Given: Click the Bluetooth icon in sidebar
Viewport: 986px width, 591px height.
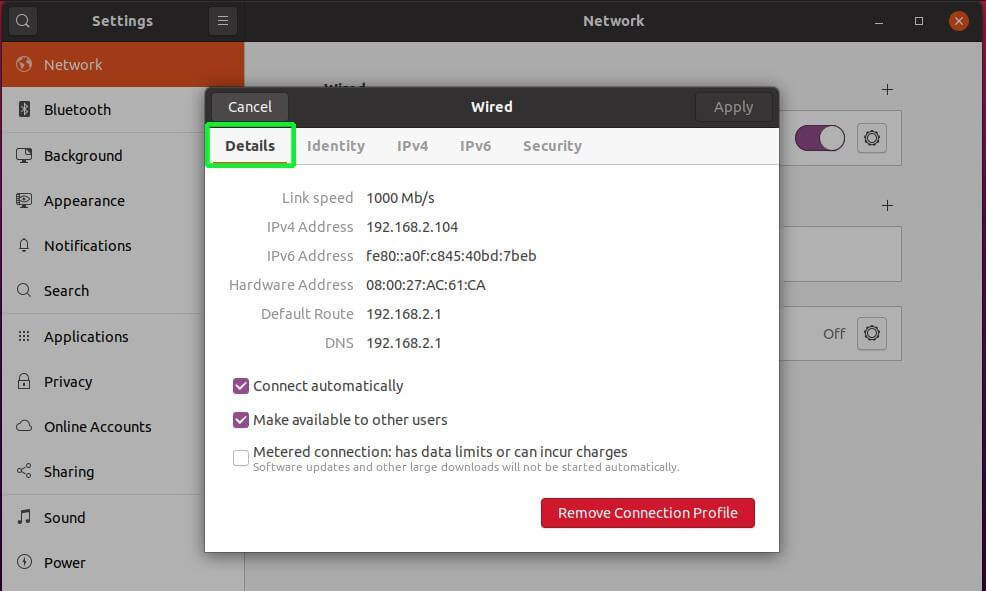Looking at the screenshot, I should 24,110.
